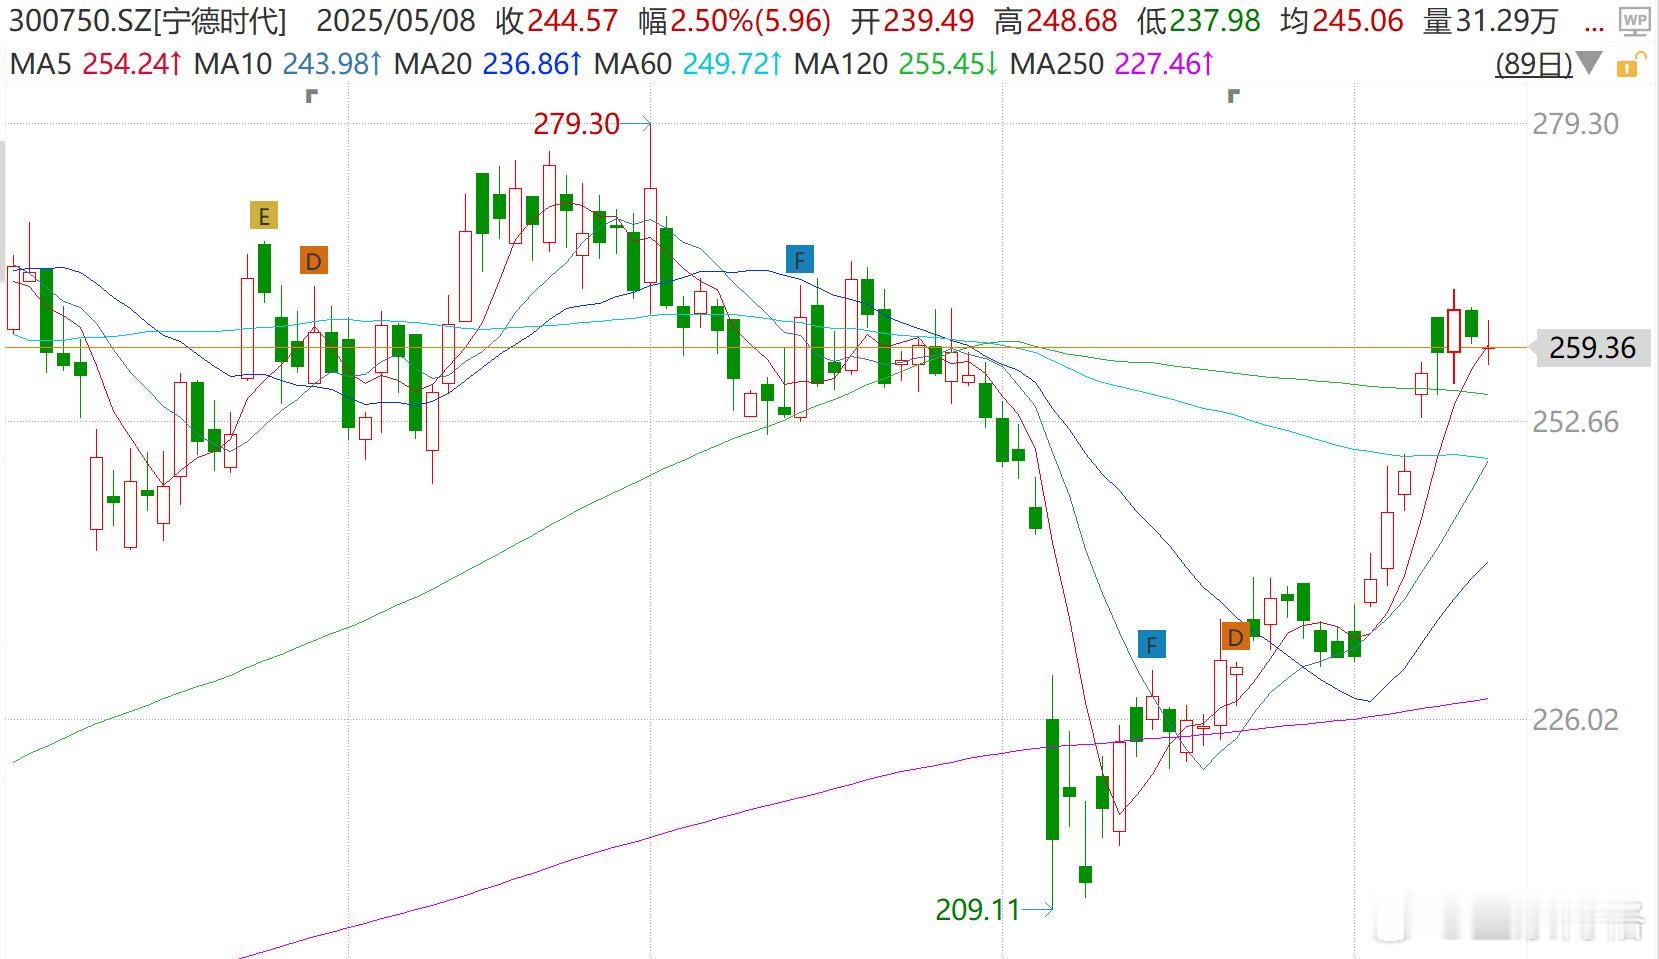The width and height of the screenshot is (1659, 959).
Task: Click the high price 高248.68
Action: point(1055,20)
